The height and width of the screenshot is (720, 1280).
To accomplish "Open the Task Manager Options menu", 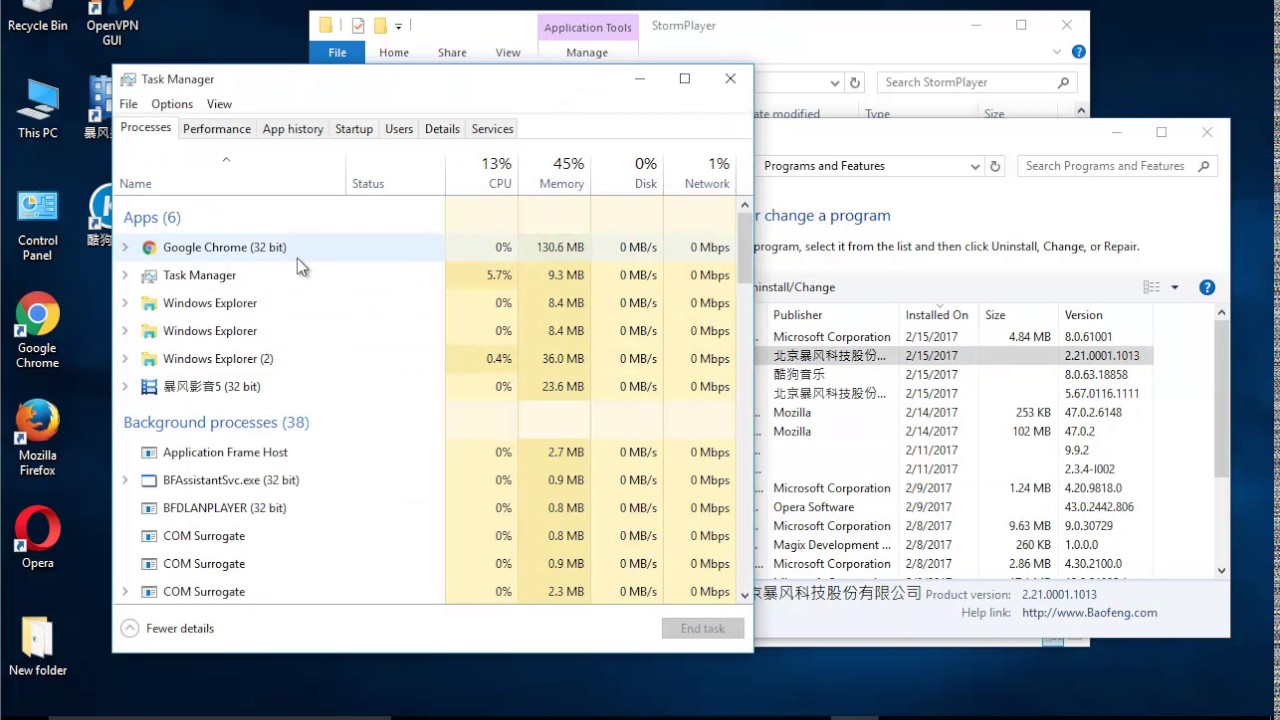I will click(x=172, y=104).
